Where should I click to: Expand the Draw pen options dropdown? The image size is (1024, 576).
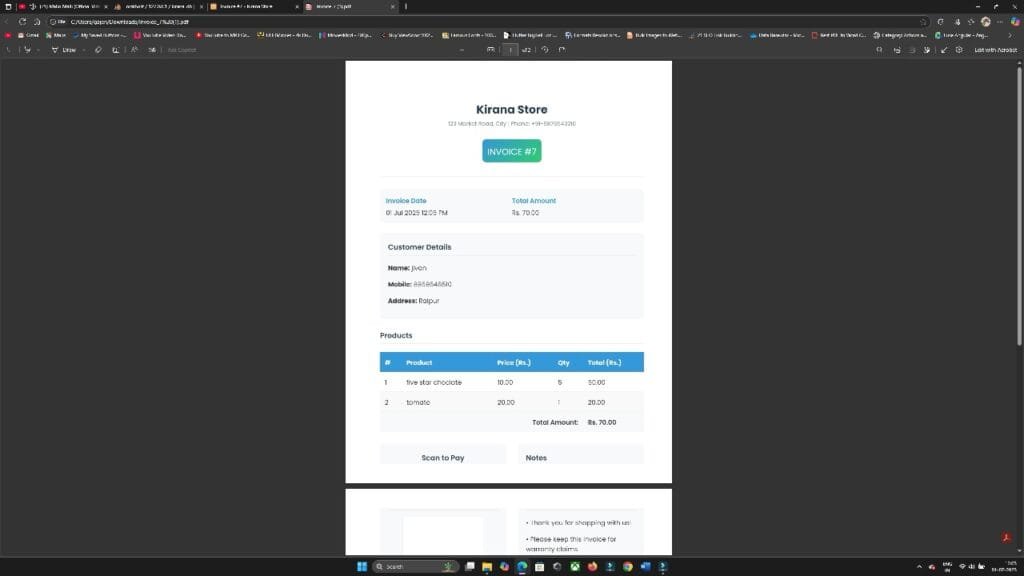pyautogui.click(x=84, y=49)
